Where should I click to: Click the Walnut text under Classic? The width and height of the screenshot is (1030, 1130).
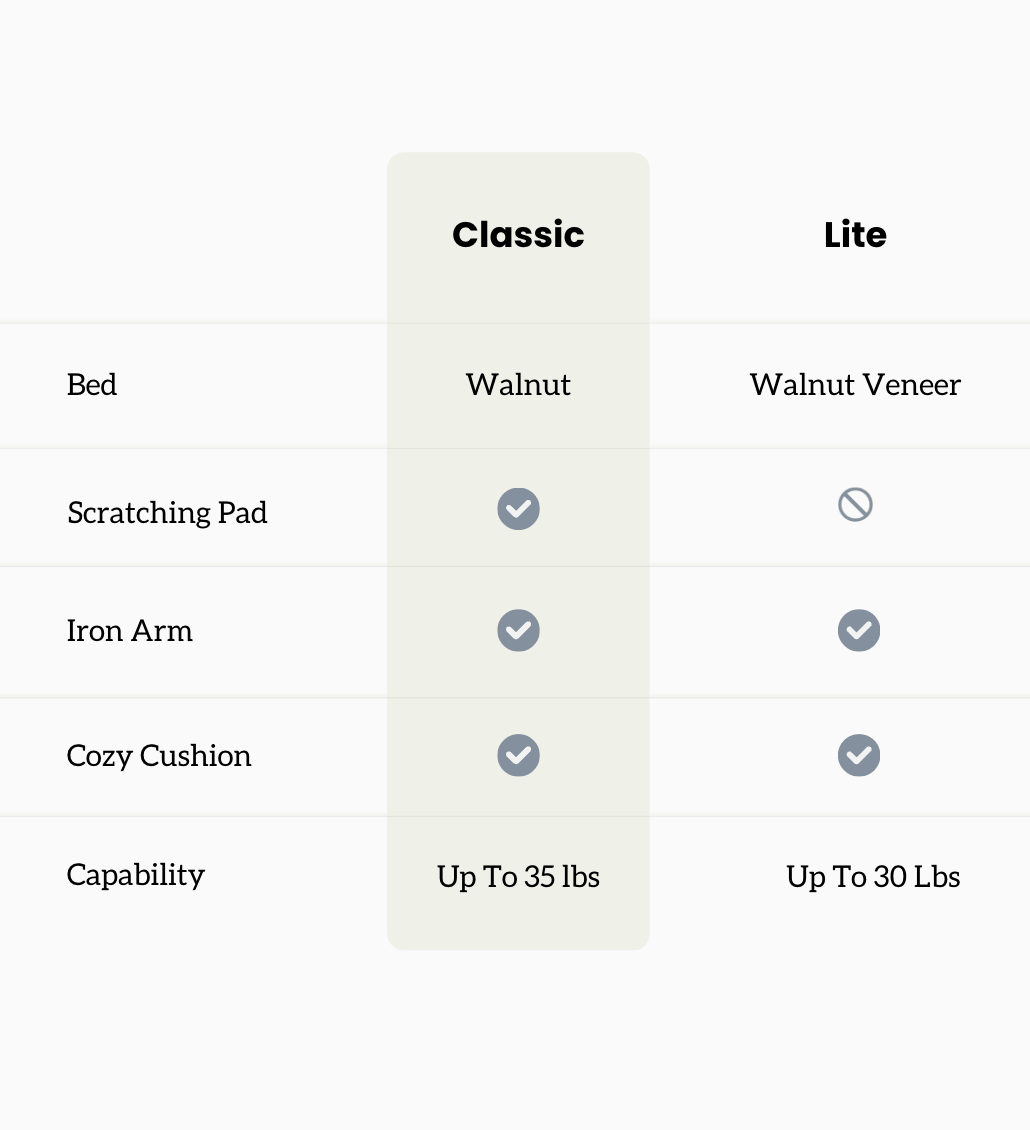tap(518, 385)
